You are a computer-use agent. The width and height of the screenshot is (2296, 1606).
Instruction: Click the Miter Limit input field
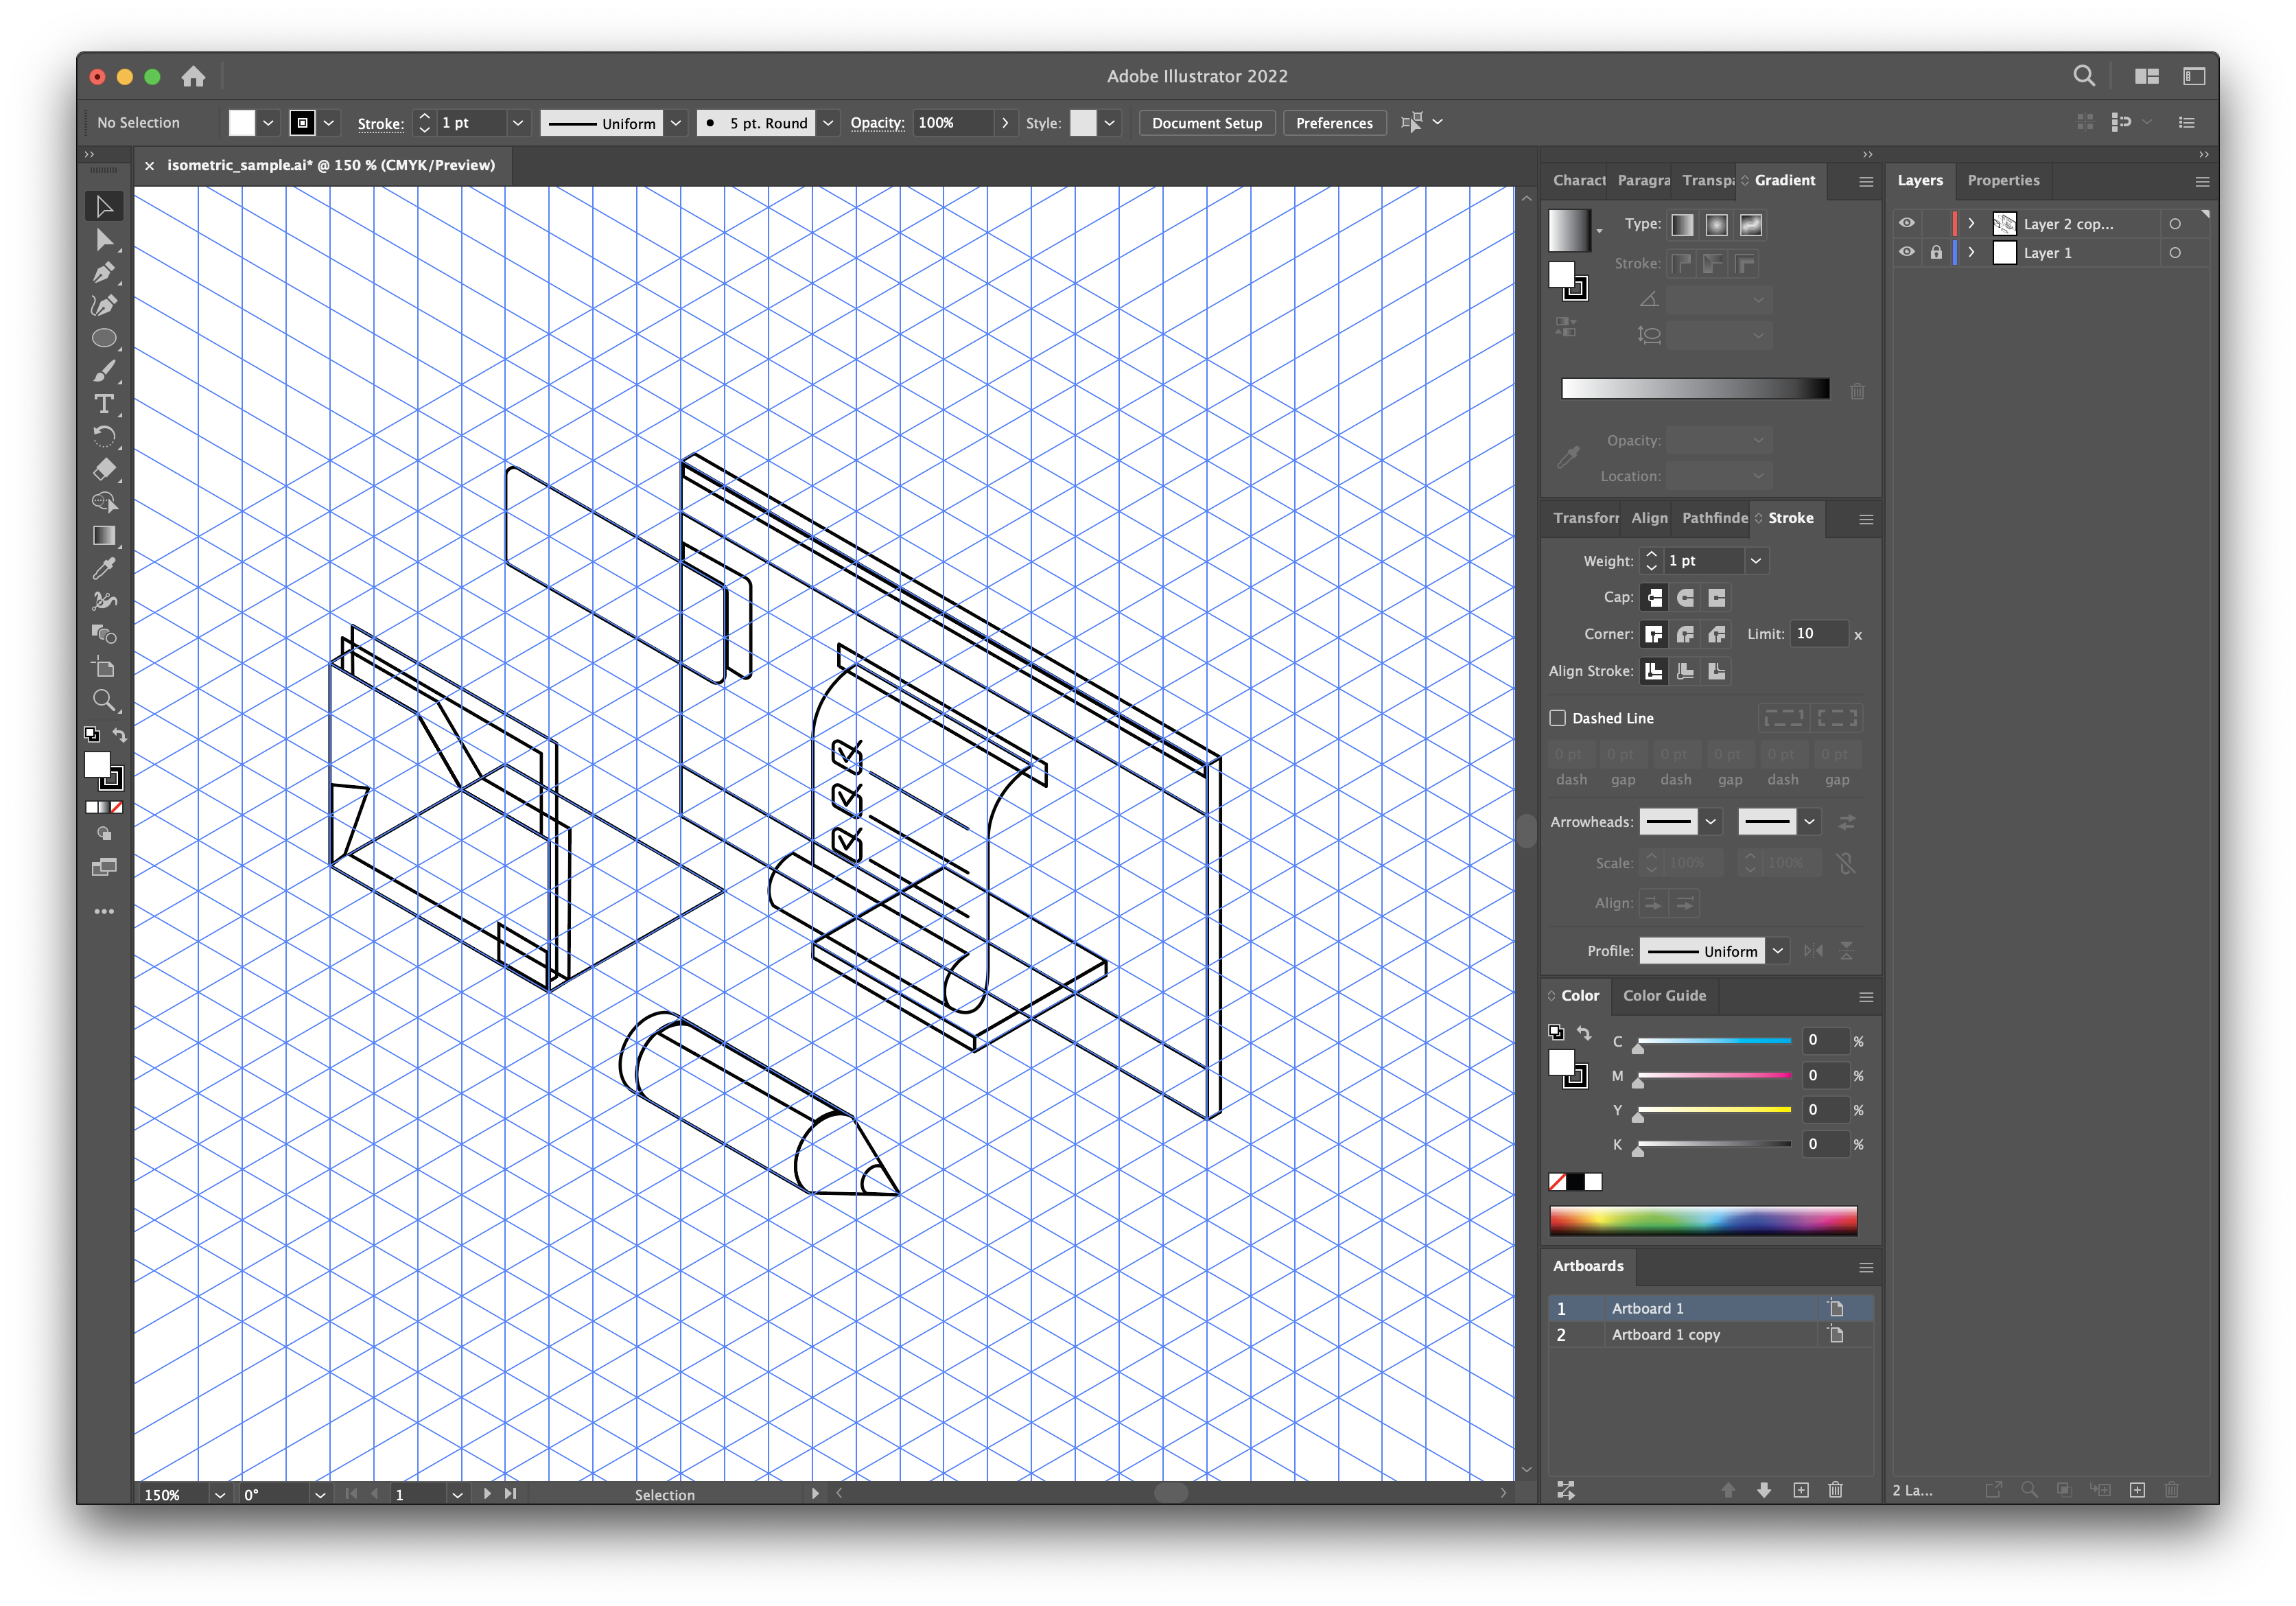[x=1820, y=634]
